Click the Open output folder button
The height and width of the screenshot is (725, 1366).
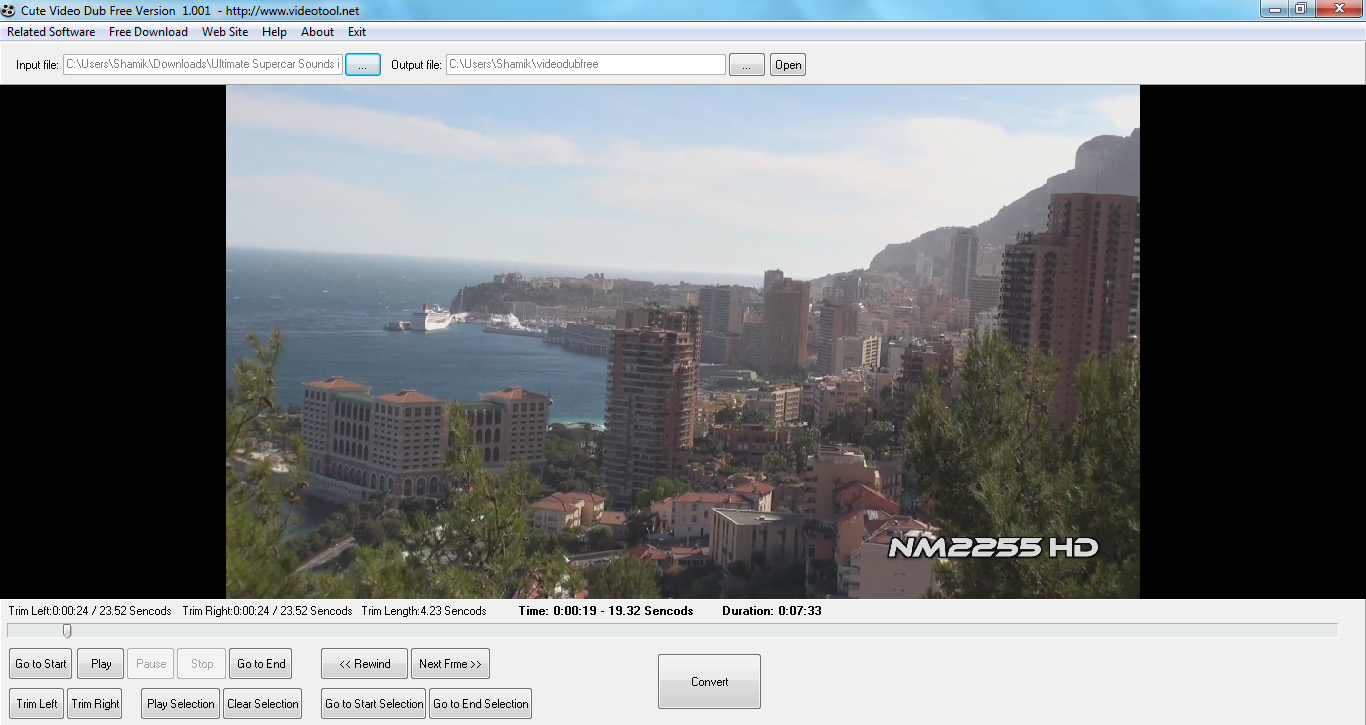[788, 65]
